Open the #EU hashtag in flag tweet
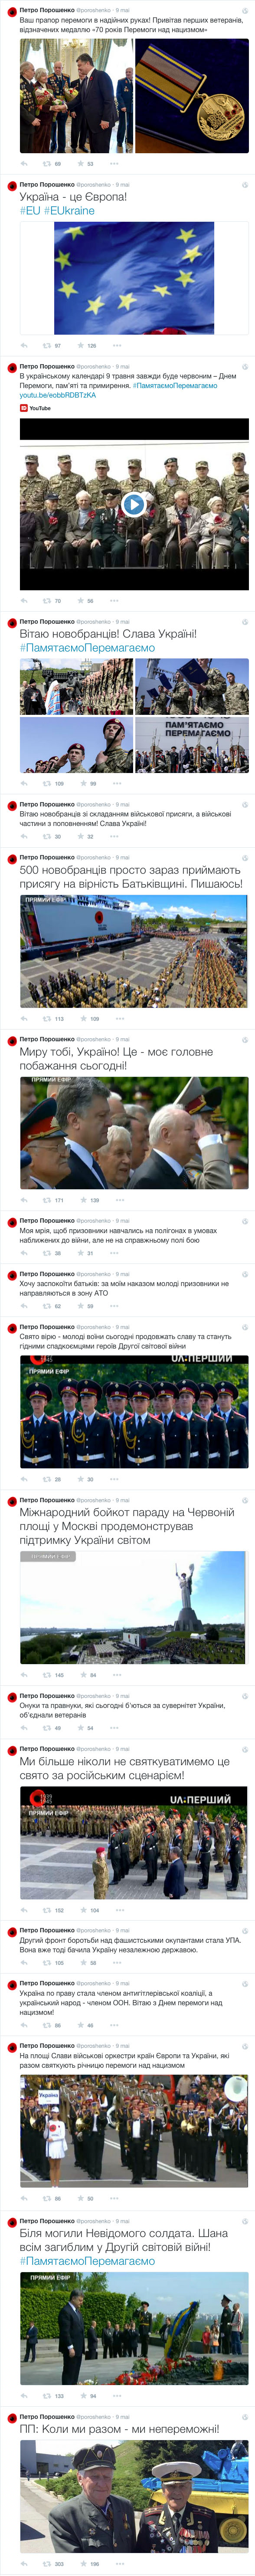The height and width of the screenshot is (2576, 255). pyautogui.click(x=30, y=211)
